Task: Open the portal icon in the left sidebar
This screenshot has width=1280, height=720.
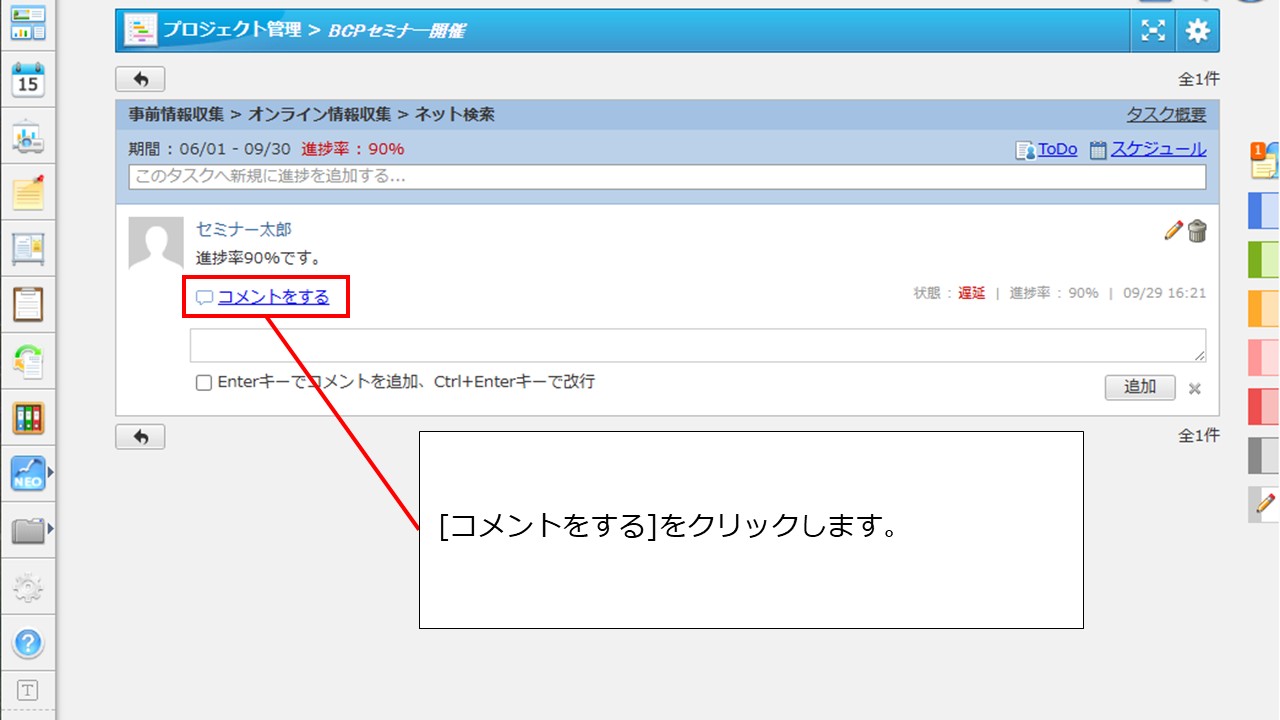Action: tap(28, 24)
